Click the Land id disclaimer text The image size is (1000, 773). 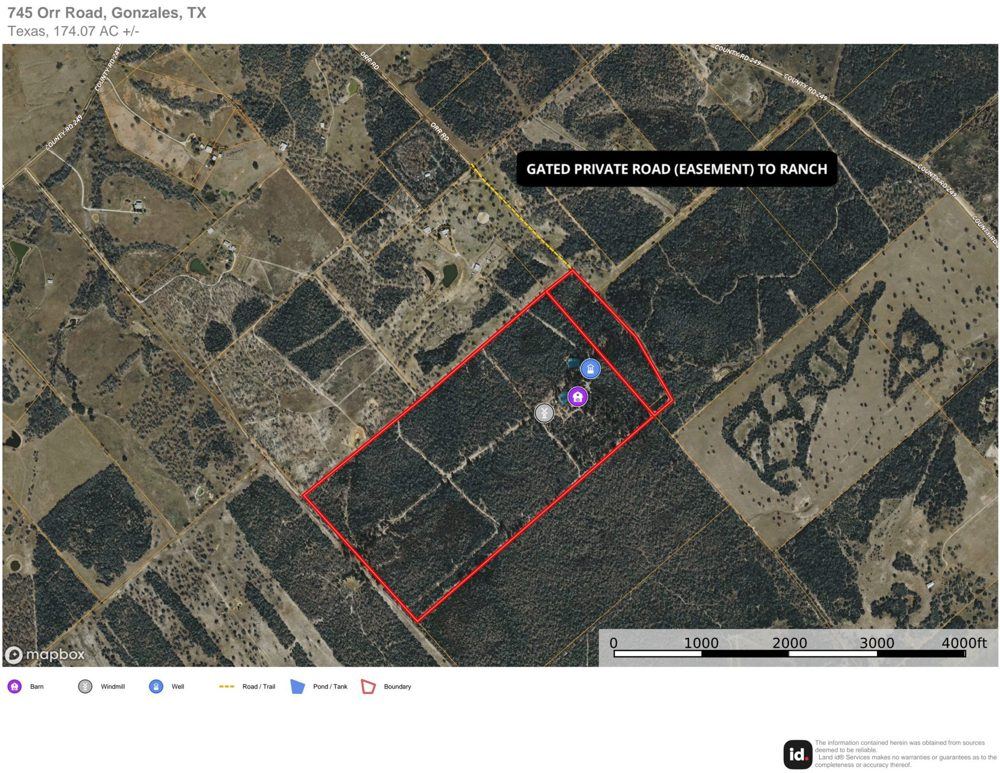click(906, 754)
